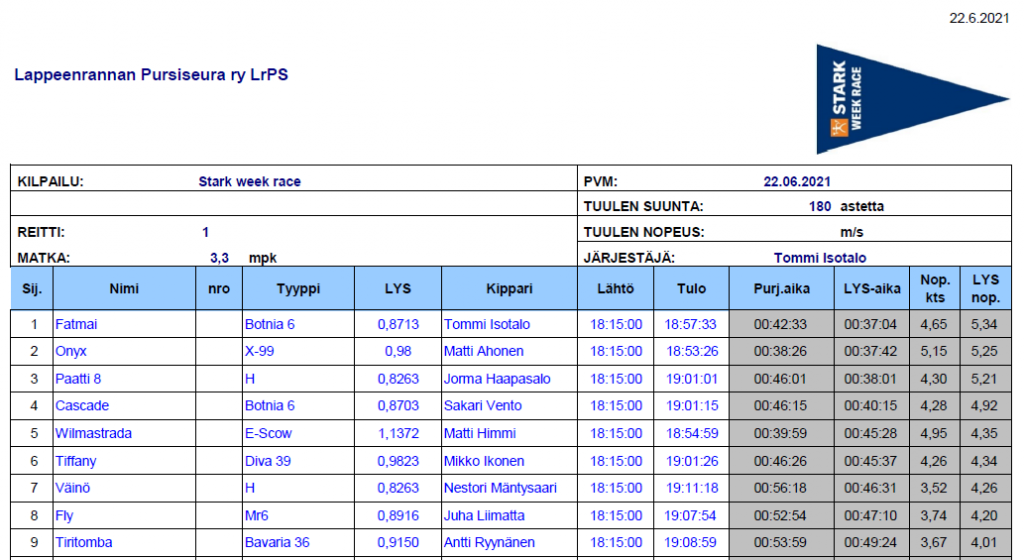Image resolution: width=1024 pixels, height=560 pixels.
Task: Click sailing time 00:42:33
Action: tap(780, 324)
